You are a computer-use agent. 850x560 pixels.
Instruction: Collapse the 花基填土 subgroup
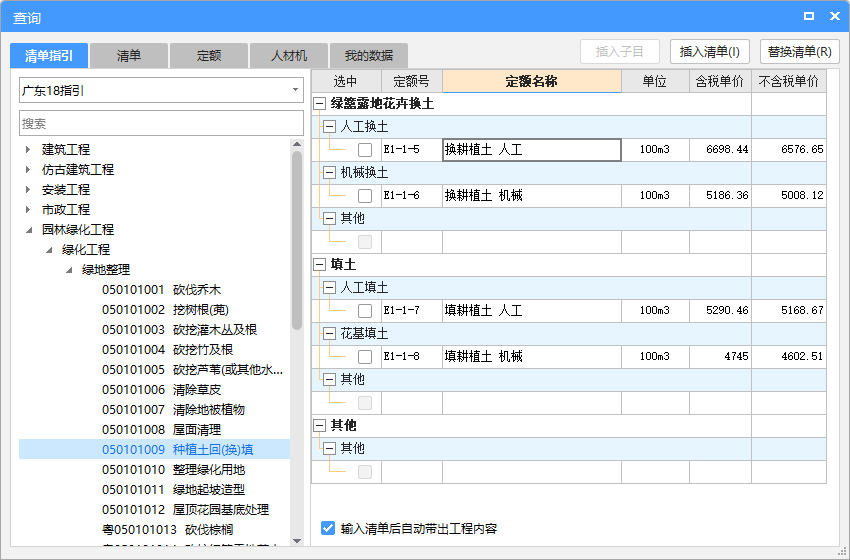(x=329, y=333)
